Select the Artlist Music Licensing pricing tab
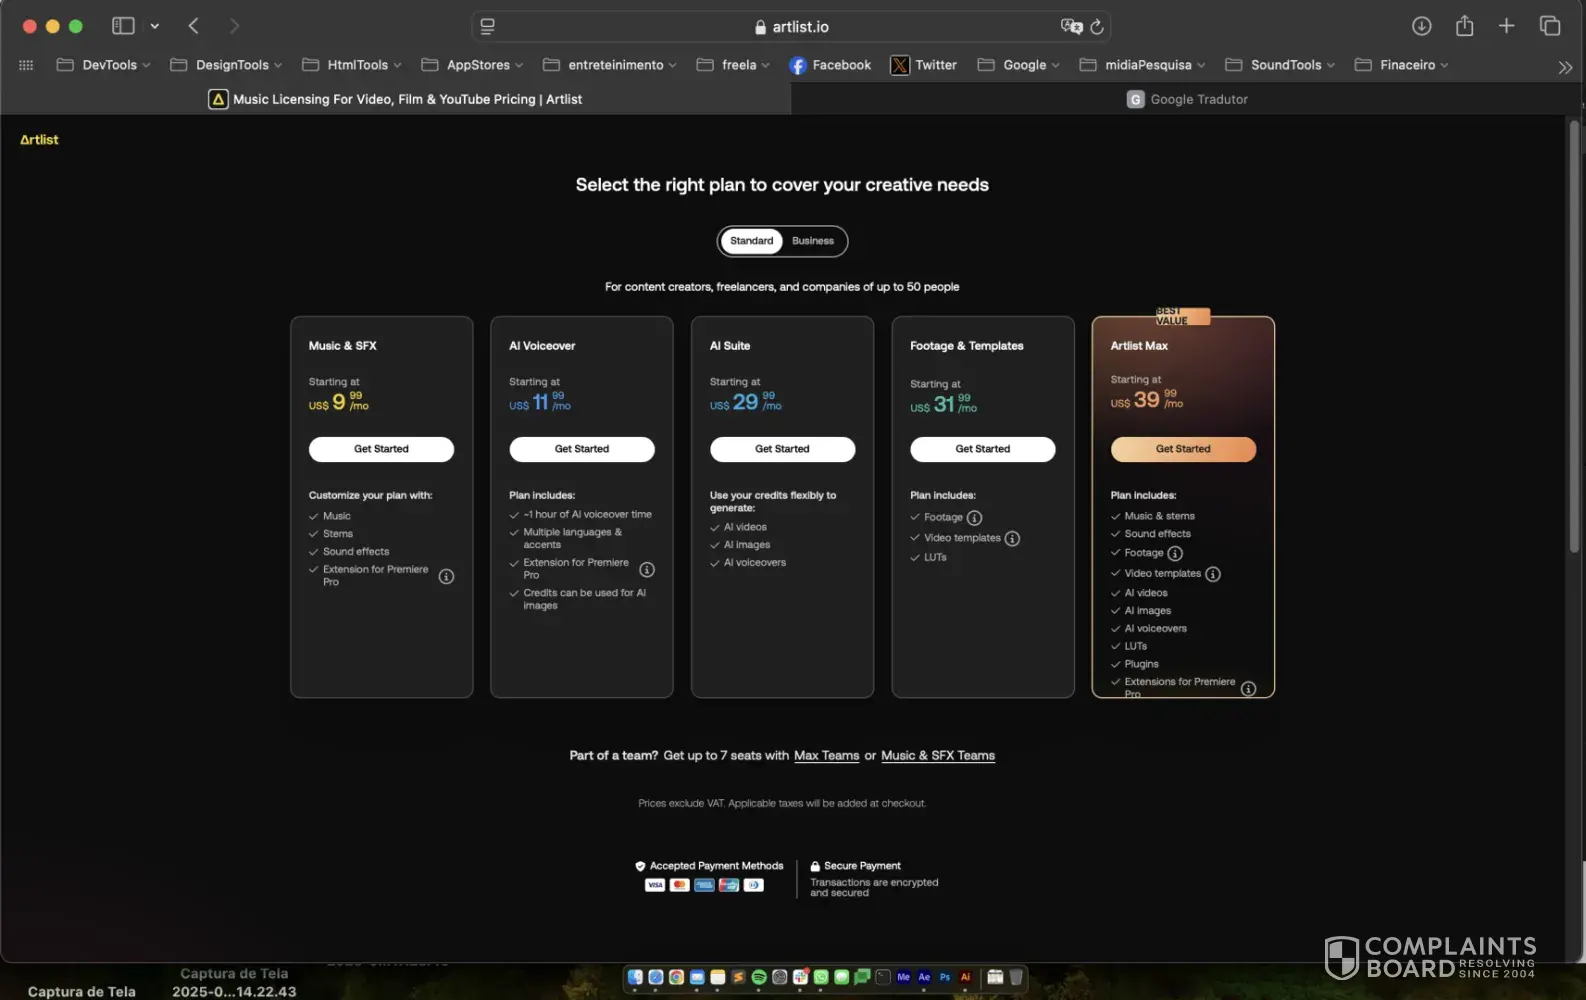This screenshot has width=1586, height=1000. [x=396, y=99]
